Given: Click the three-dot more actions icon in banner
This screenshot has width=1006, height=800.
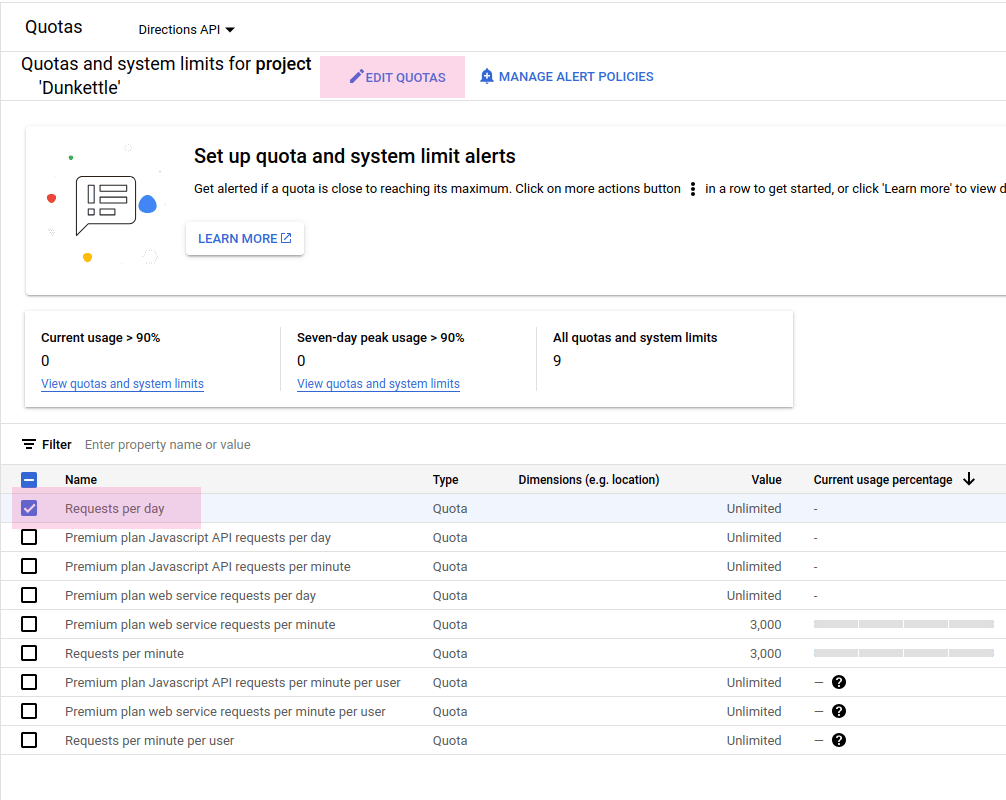Looking at the screenshot, I should [692, 189].
